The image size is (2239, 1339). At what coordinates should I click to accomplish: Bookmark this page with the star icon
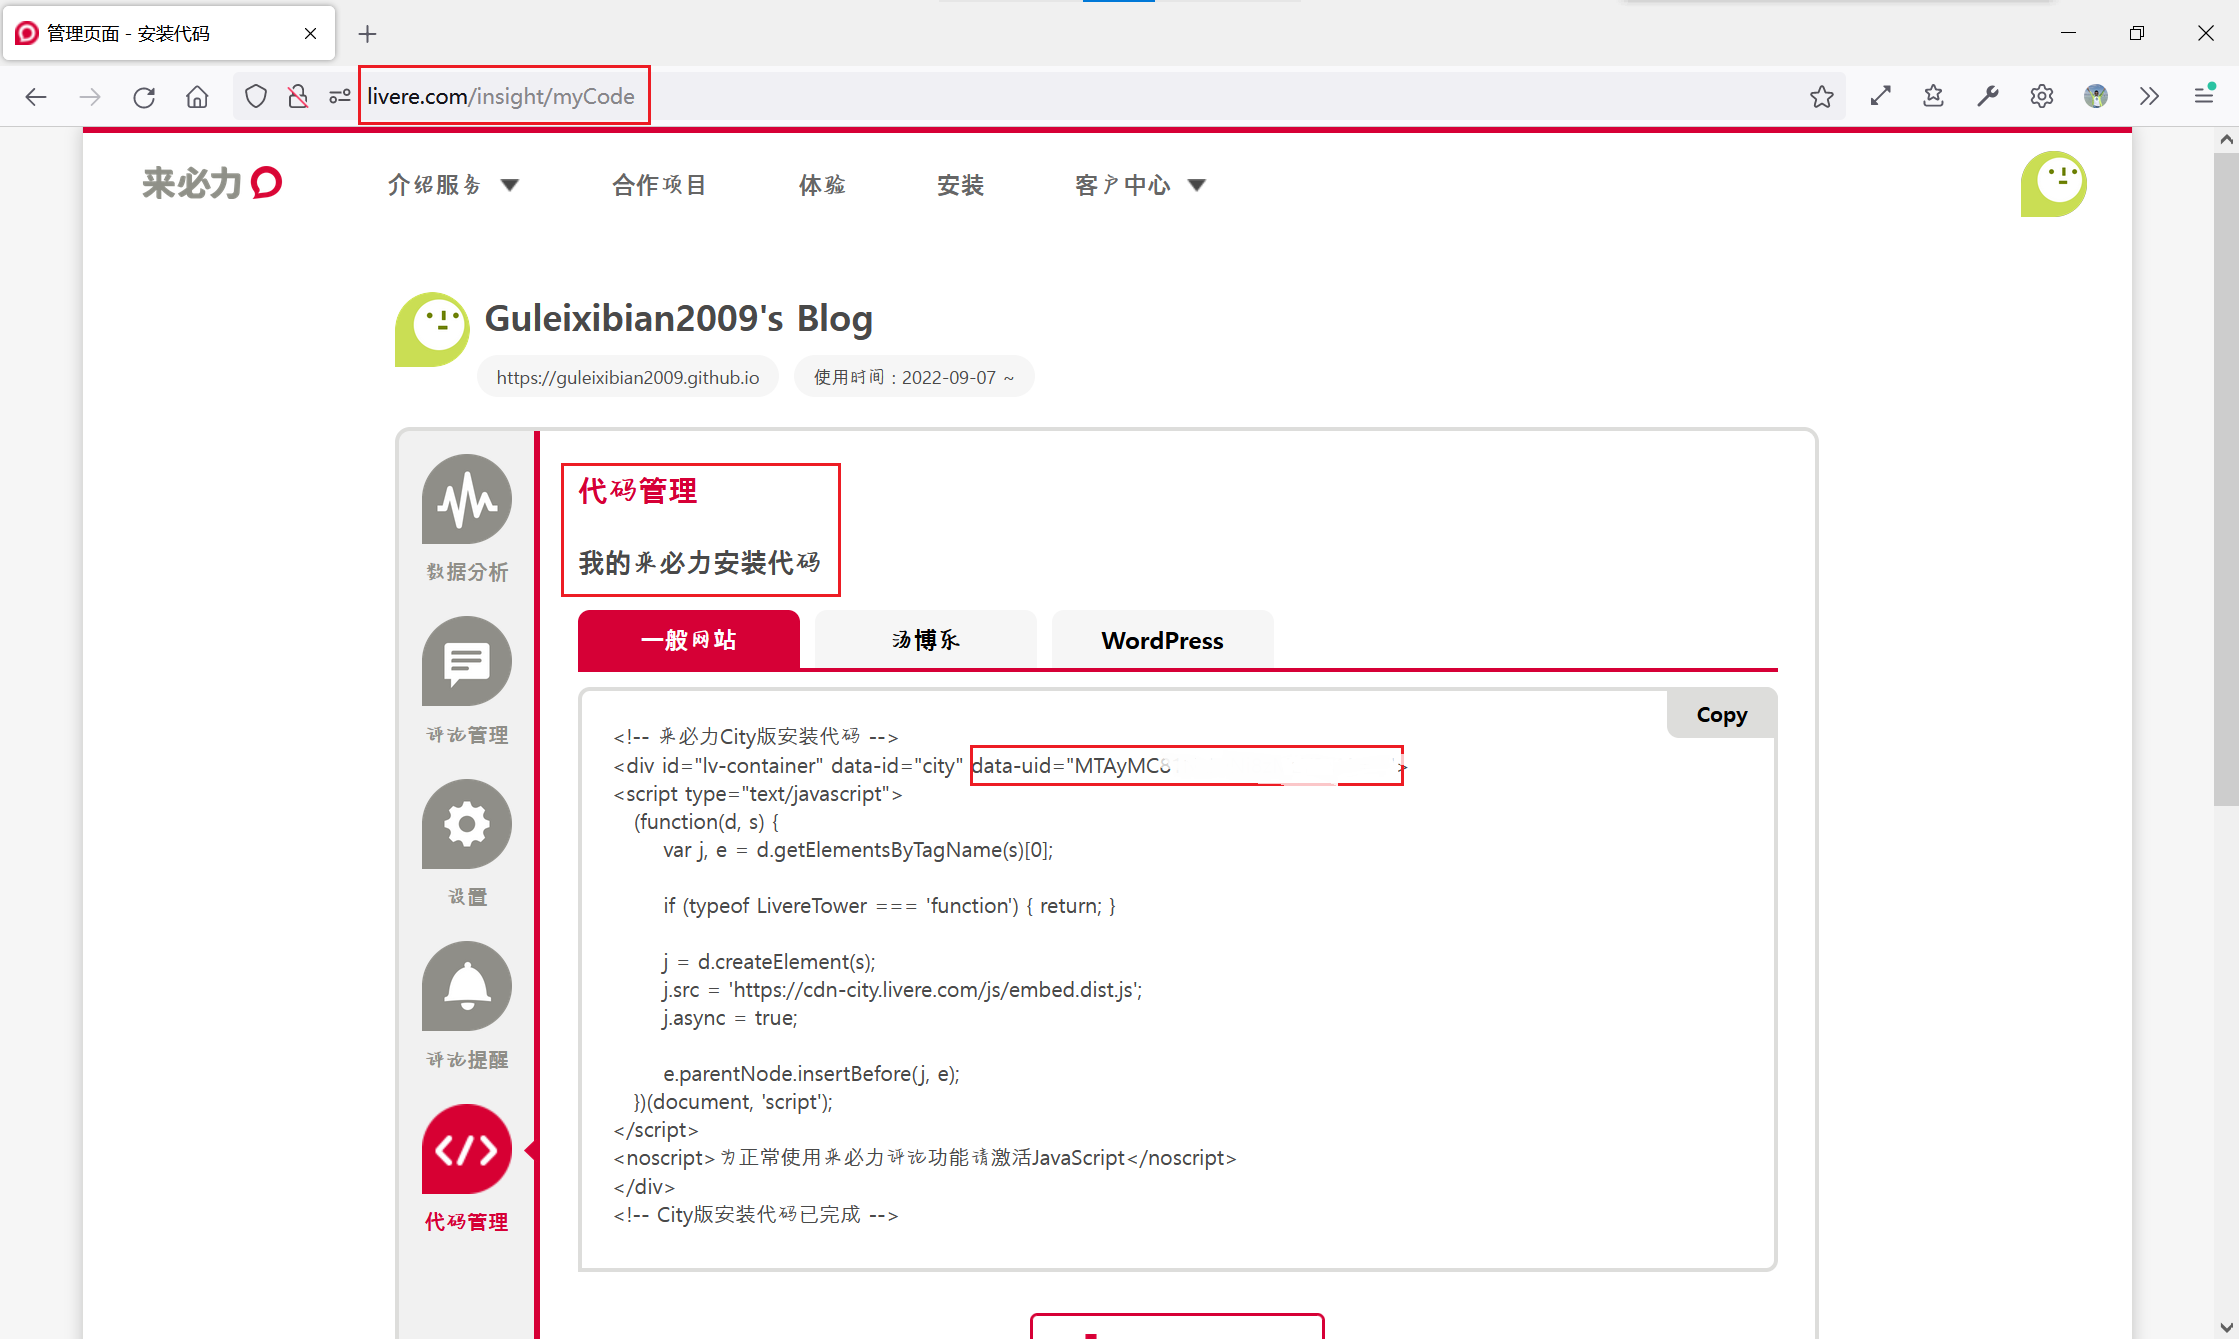(1821, 96)
